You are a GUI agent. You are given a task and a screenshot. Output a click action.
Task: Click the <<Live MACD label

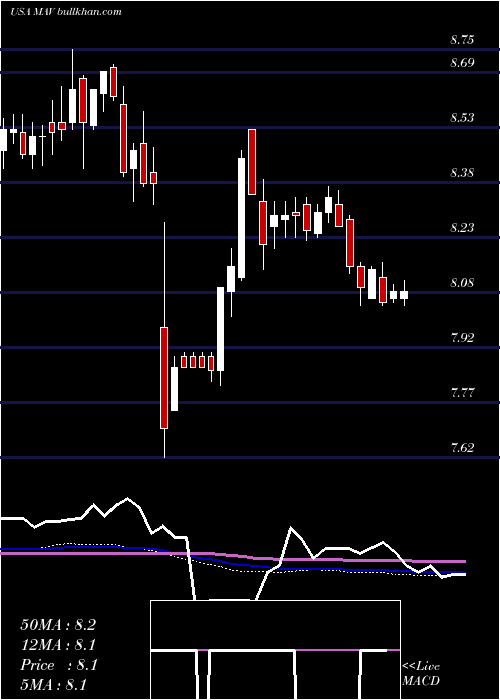click(421, 673)
